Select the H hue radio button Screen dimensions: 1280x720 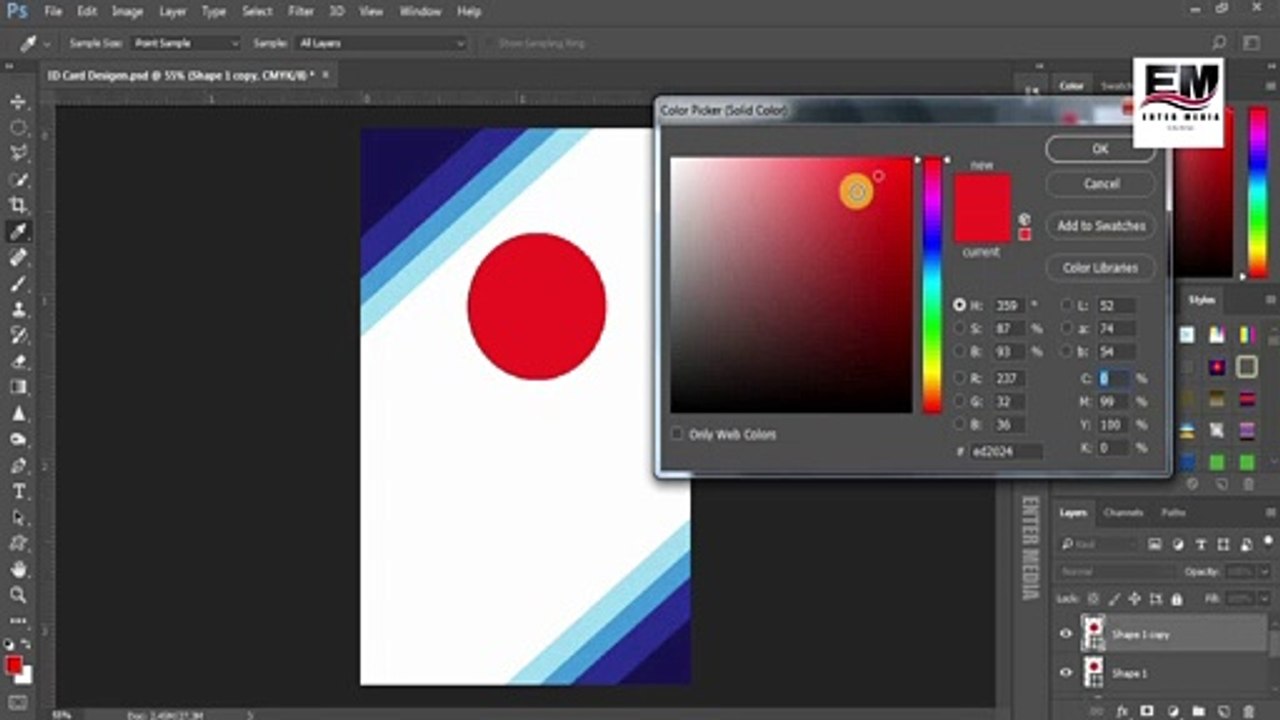[x=960, y=305]
